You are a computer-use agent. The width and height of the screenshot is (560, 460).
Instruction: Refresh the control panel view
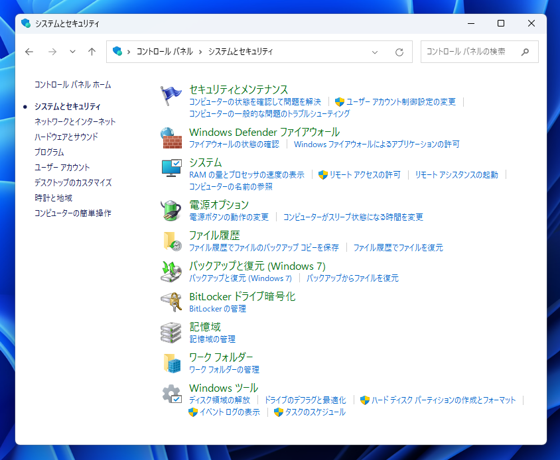pos(399,52)
